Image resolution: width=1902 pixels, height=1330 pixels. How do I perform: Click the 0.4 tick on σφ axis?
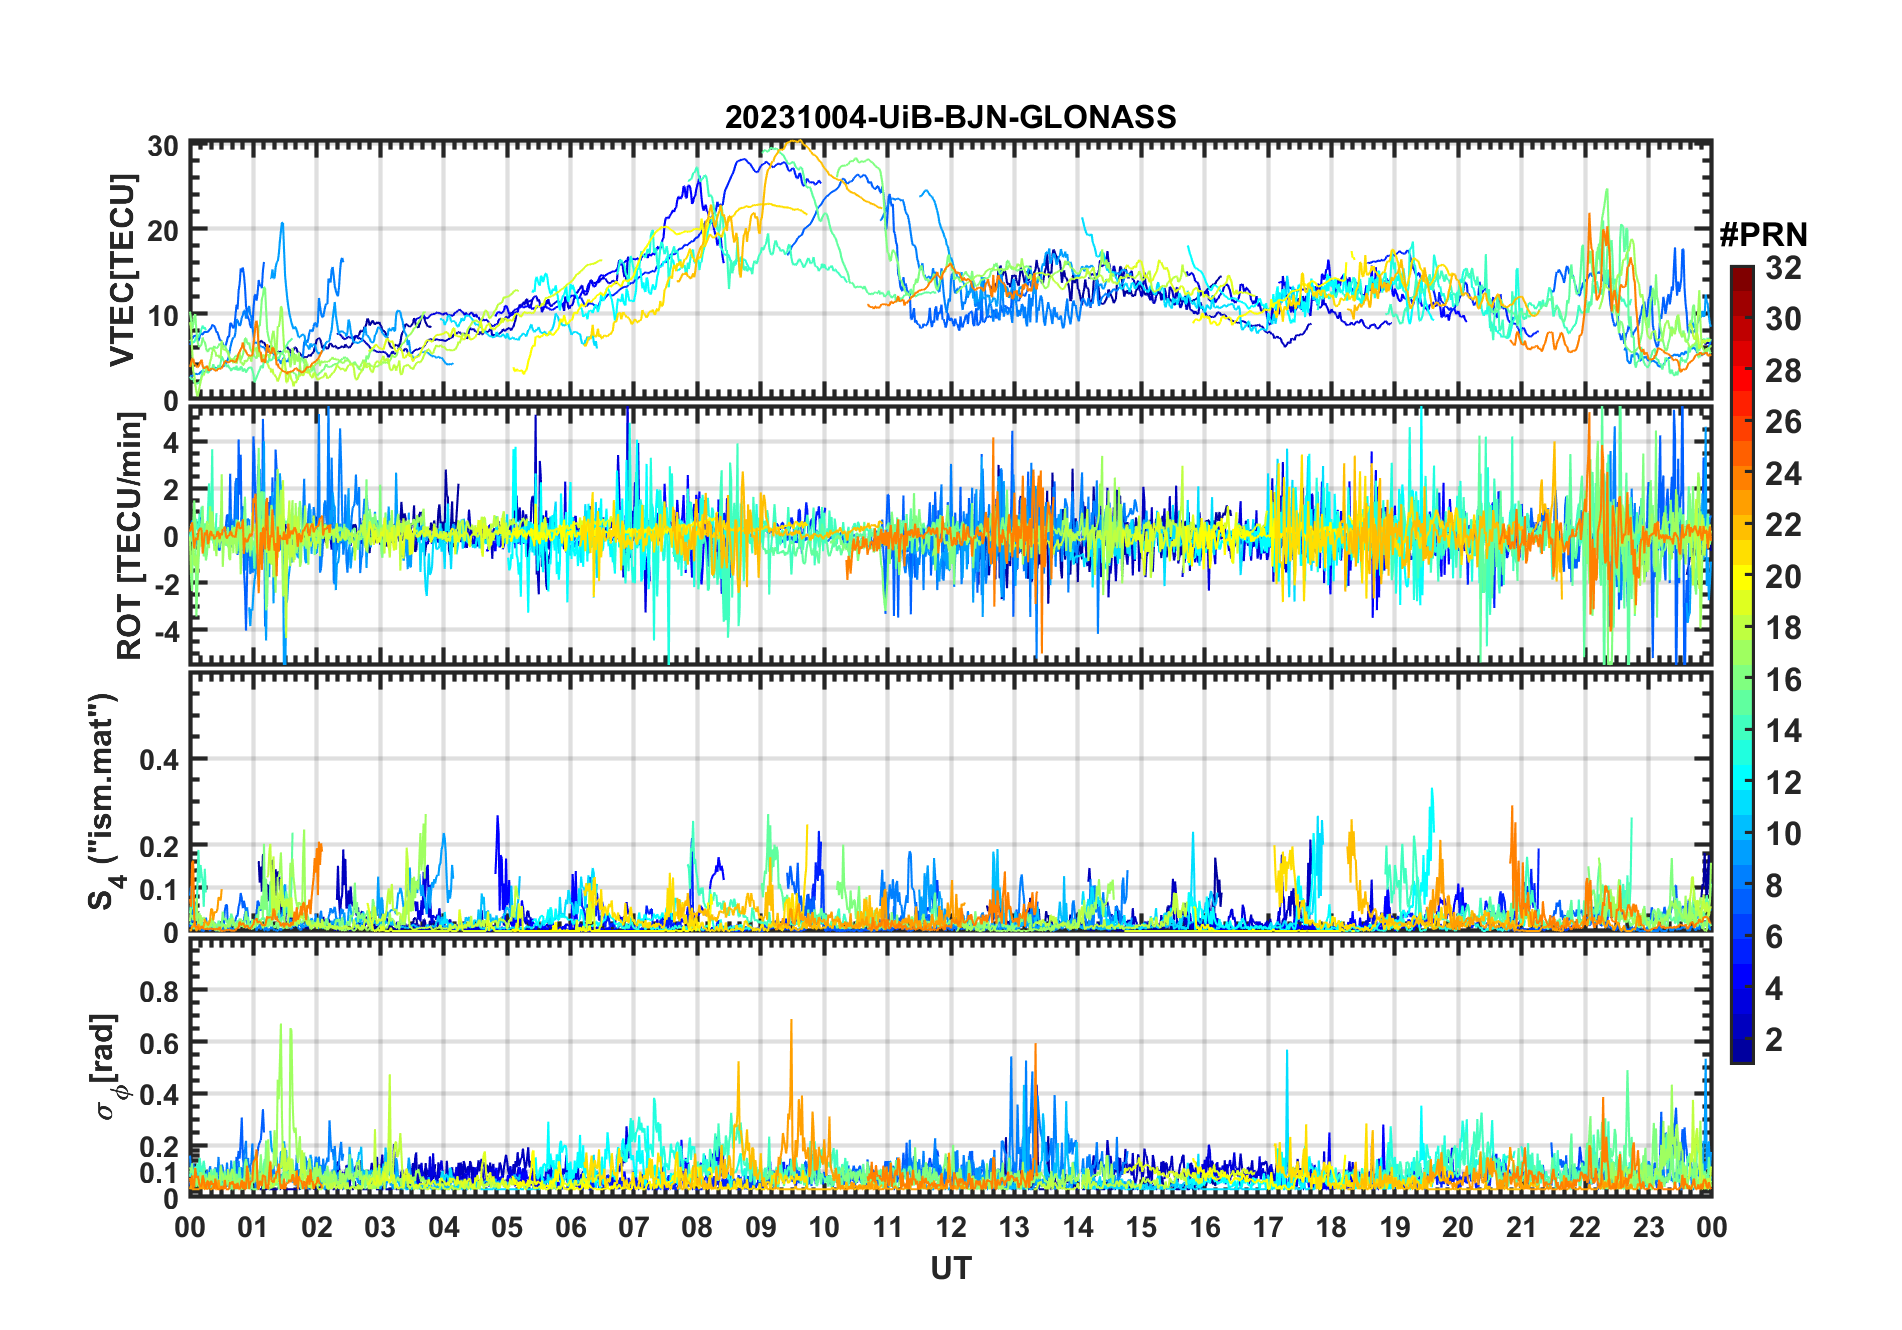pyautogui.click(x=159, y=1094)
